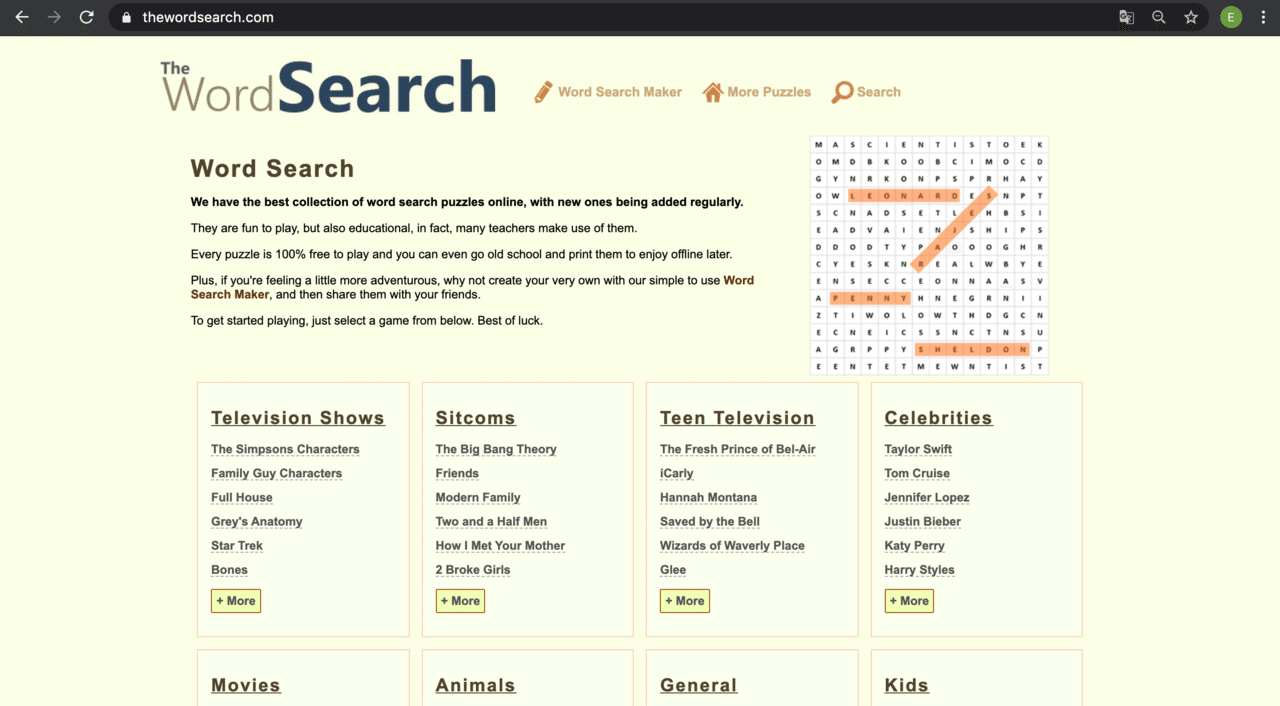Viewport: 1280px width, 706px height.
Task: Open the Tom Cruise puzzle
Action: [x=917, y=474]
